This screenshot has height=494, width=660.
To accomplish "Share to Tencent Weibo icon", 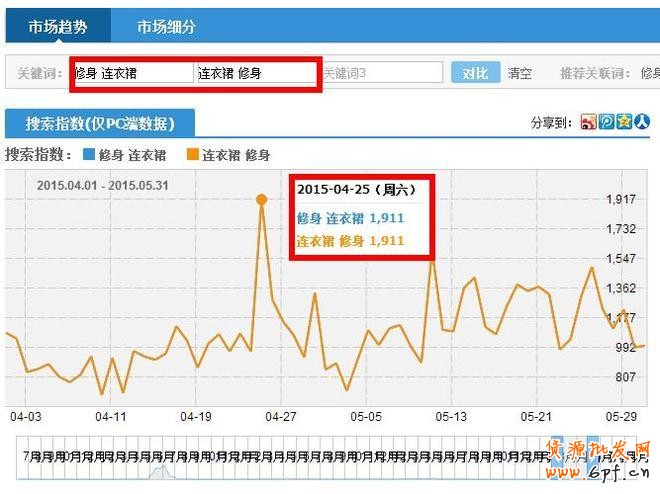I will (606, 122).
